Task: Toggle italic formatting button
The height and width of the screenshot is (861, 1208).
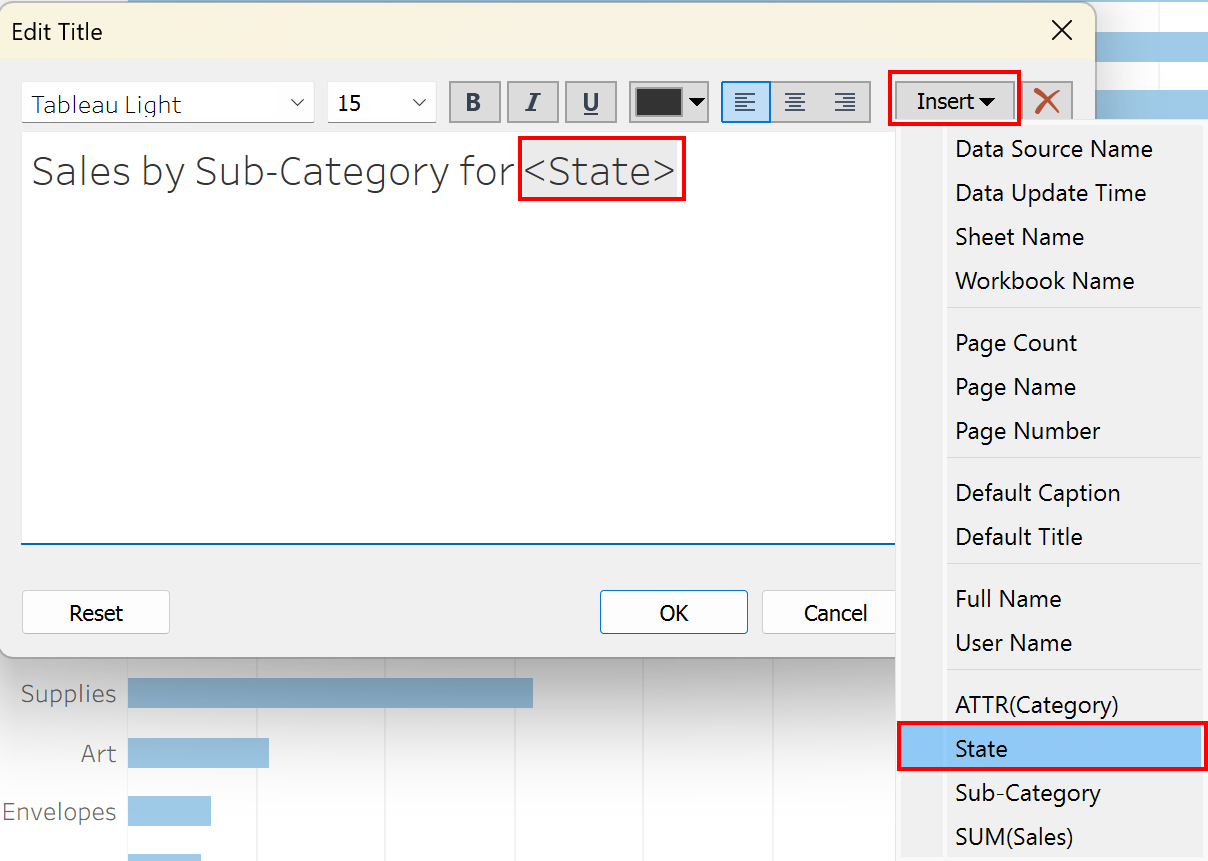Action: click(533, 102)
